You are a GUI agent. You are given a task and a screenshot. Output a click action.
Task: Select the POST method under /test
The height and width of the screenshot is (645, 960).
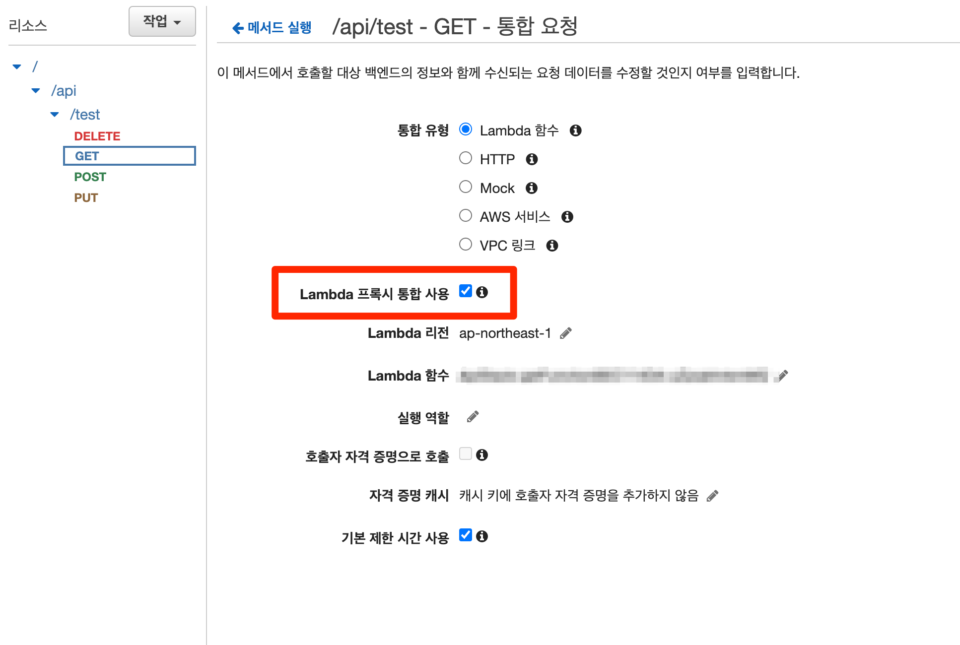tap(90, 177)
